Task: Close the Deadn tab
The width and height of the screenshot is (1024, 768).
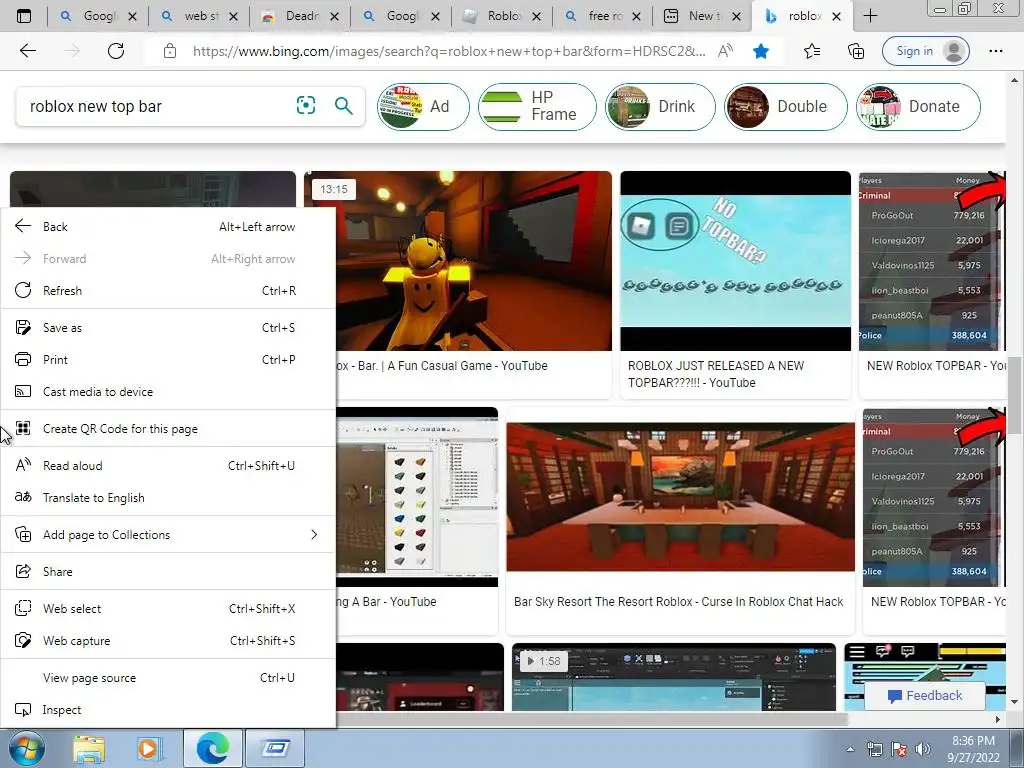Action: 334,16
